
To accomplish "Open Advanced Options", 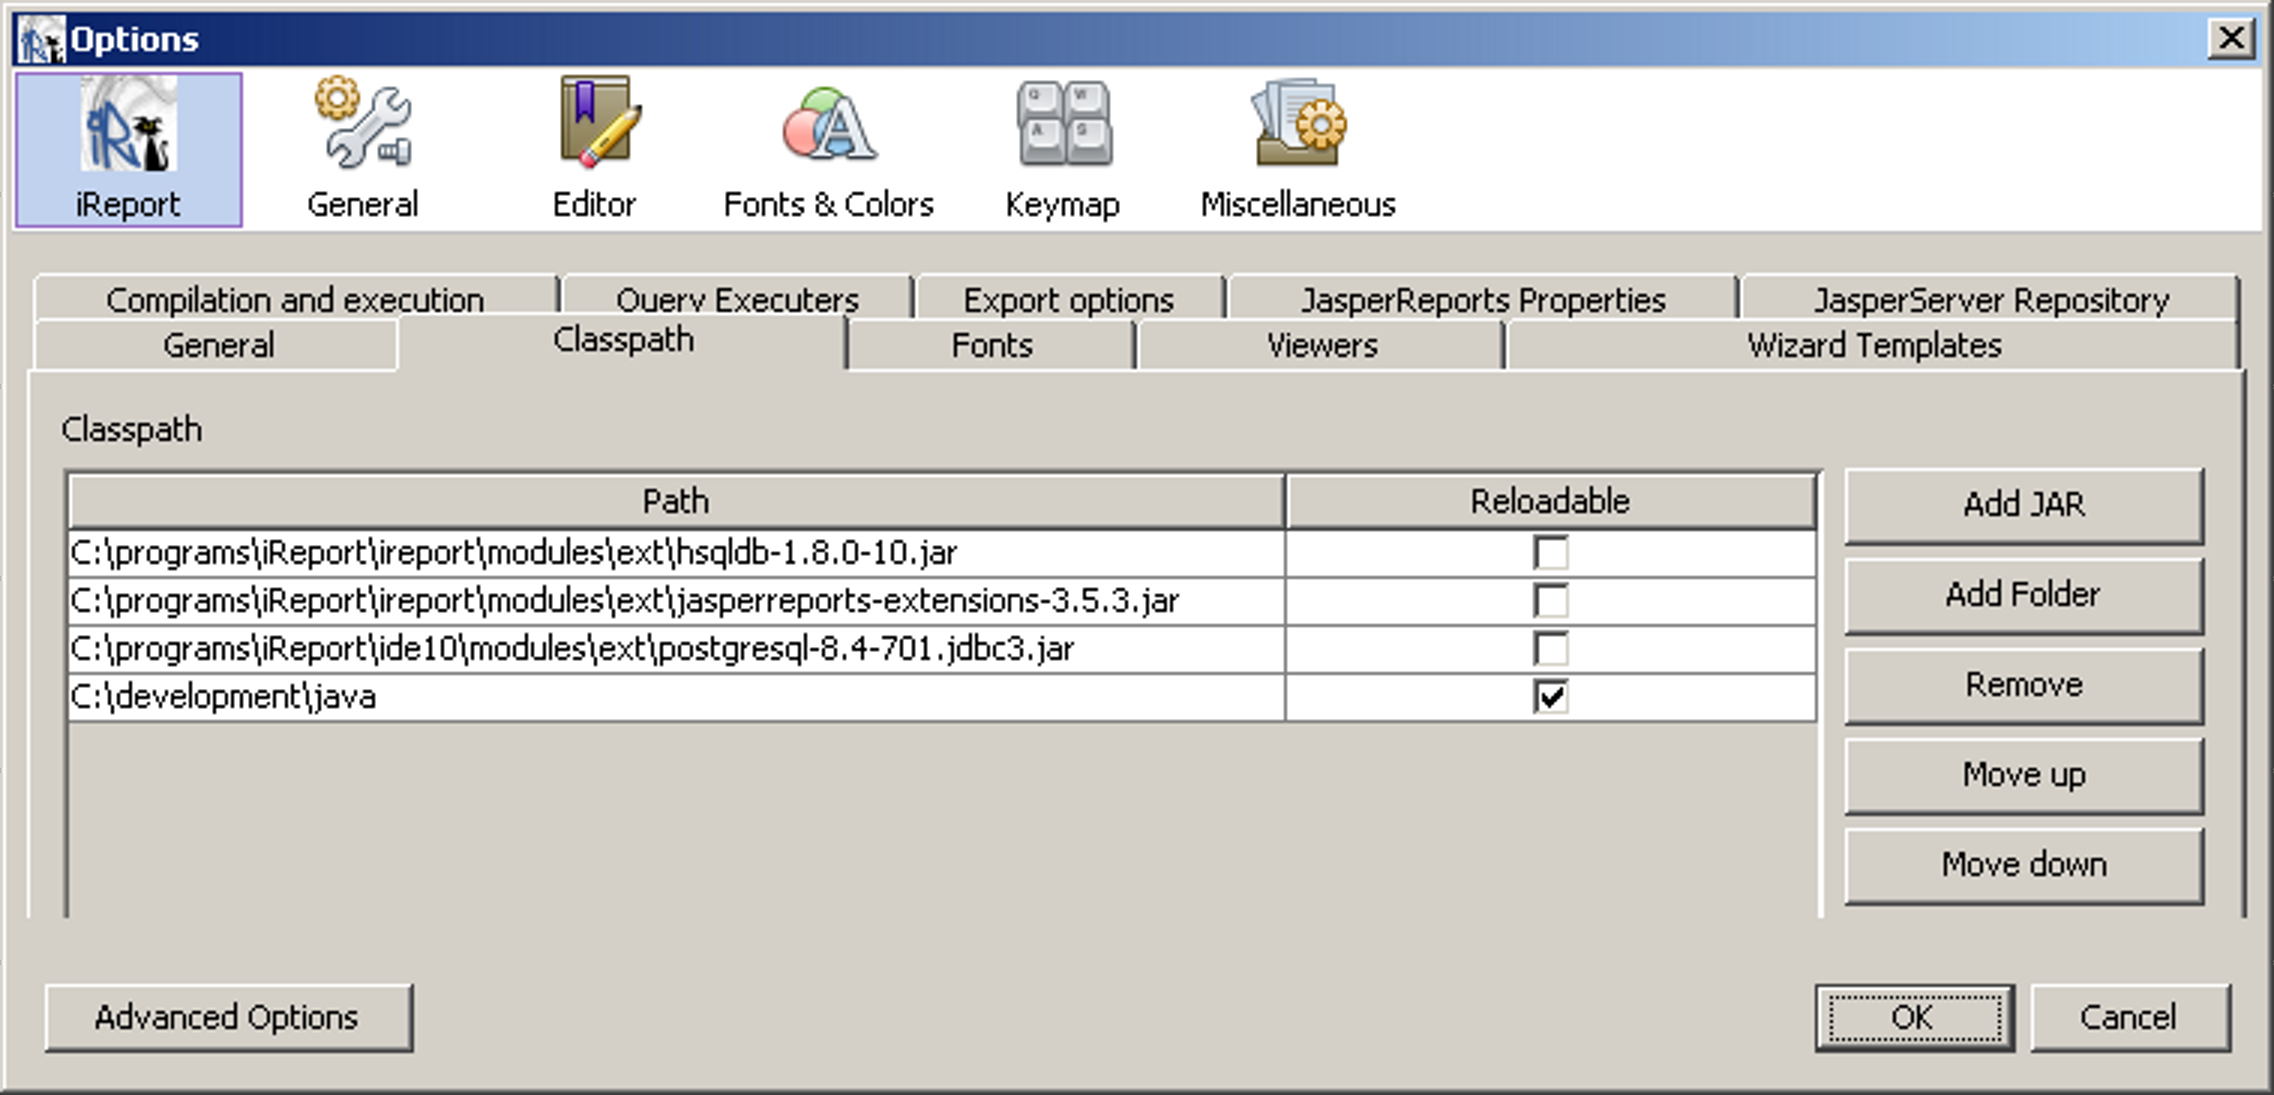I will 227,1018.
